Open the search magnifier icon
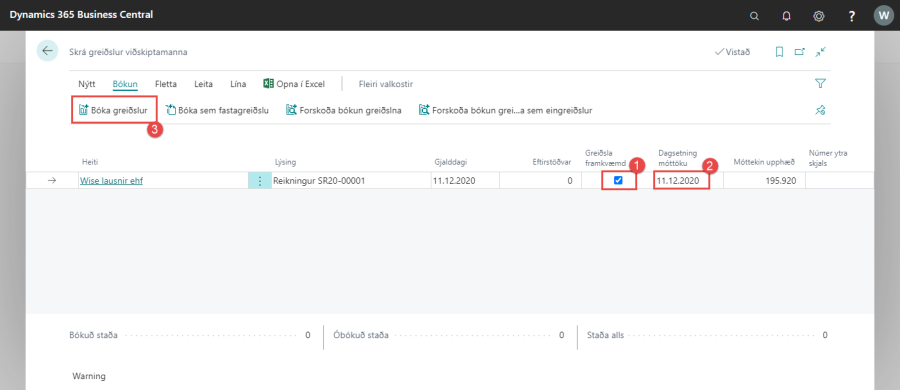The height and width of the screenshot is (390, 900). click(x=754, y=16)
